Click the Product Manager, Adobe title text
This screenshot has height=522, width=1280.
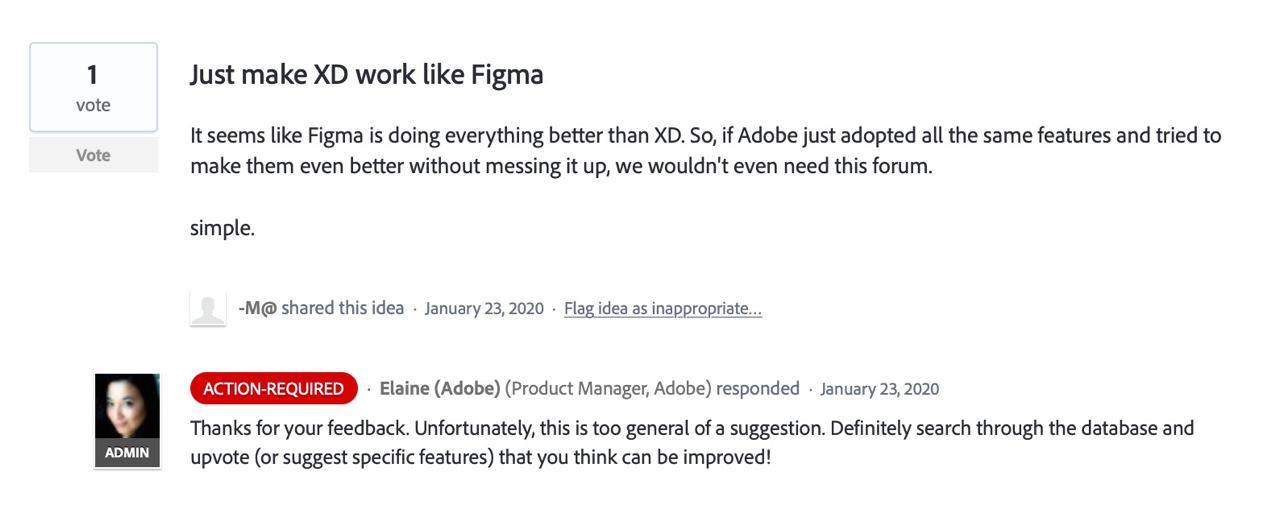tap(608, 388)
